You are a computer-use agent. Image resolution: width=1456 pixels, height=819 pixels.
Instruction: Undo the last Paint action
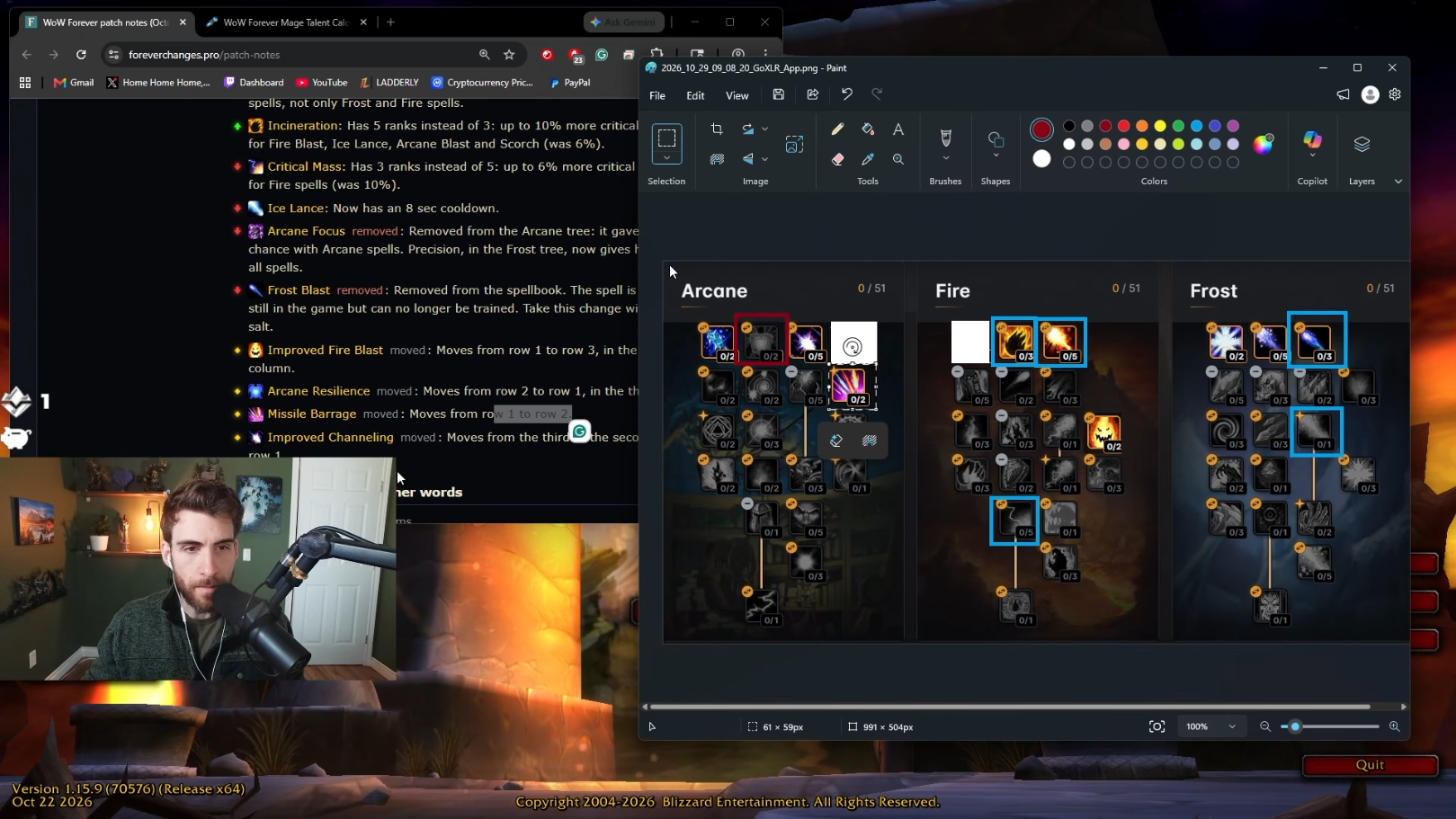[x=846, y=95]
